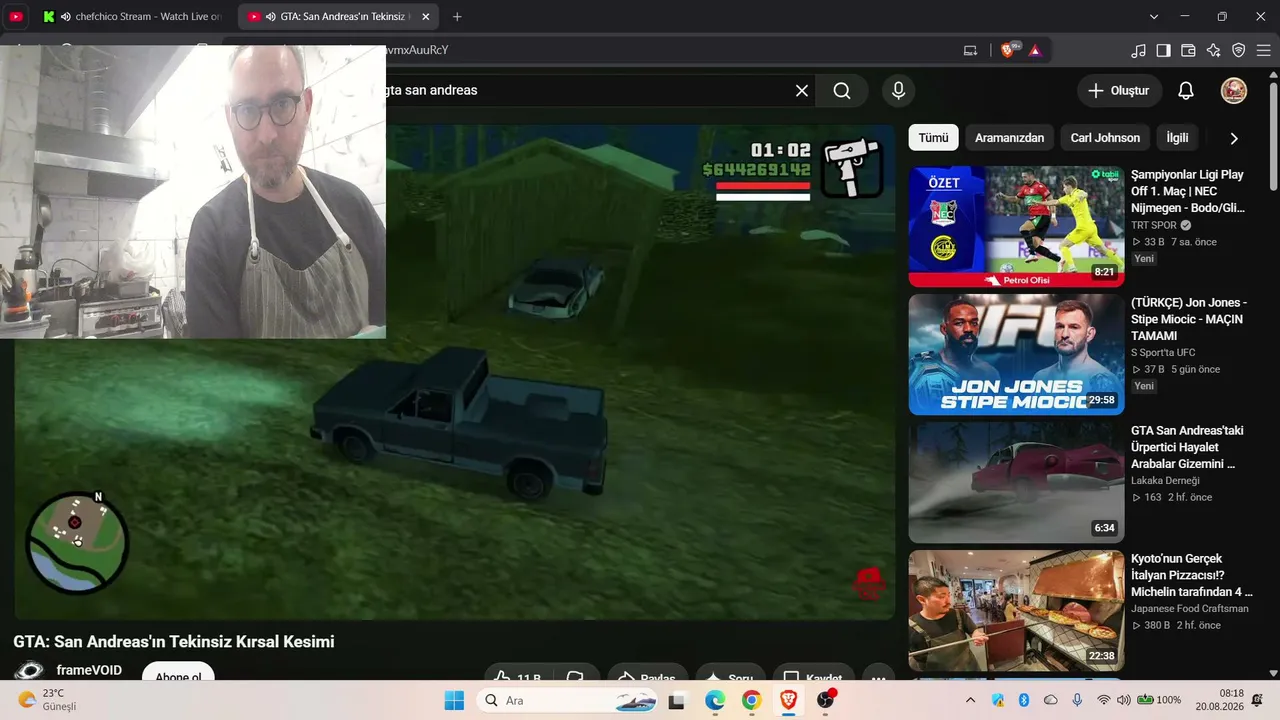The image size is (1280, 720).
Task: Open the Wi-Fi network tray icon
Action: click(x=1104, y=700)
